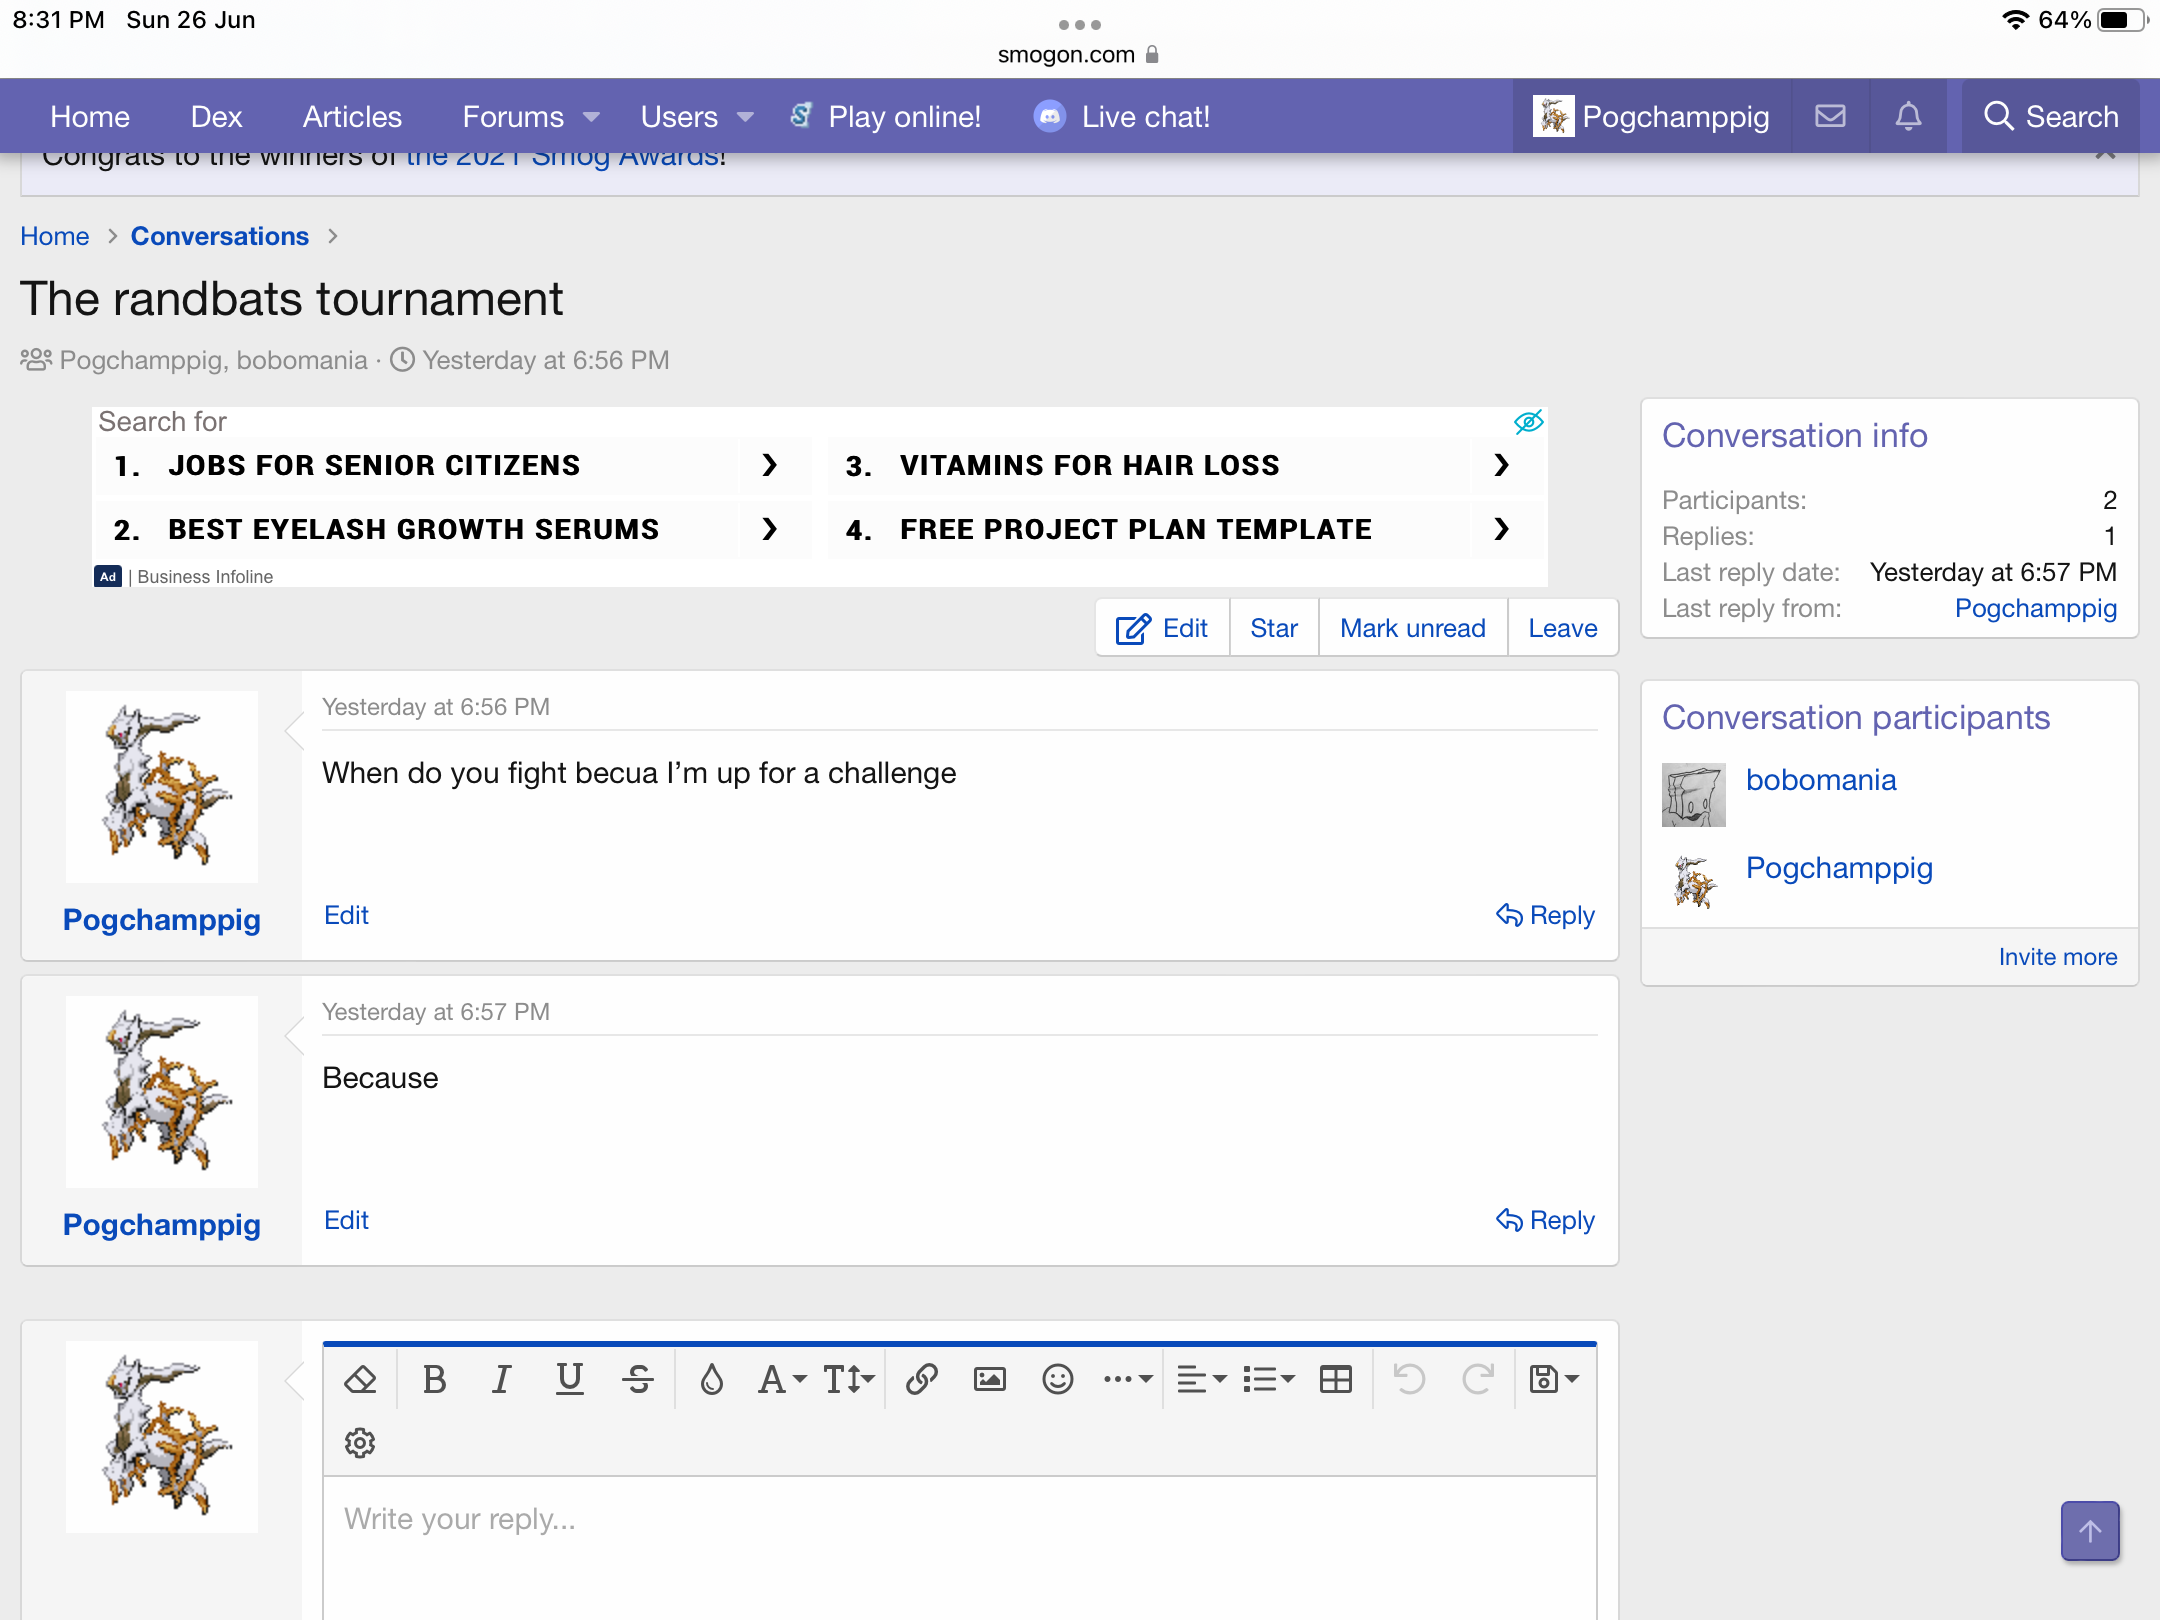Open the Articles menu item

(x=352, y=117)
